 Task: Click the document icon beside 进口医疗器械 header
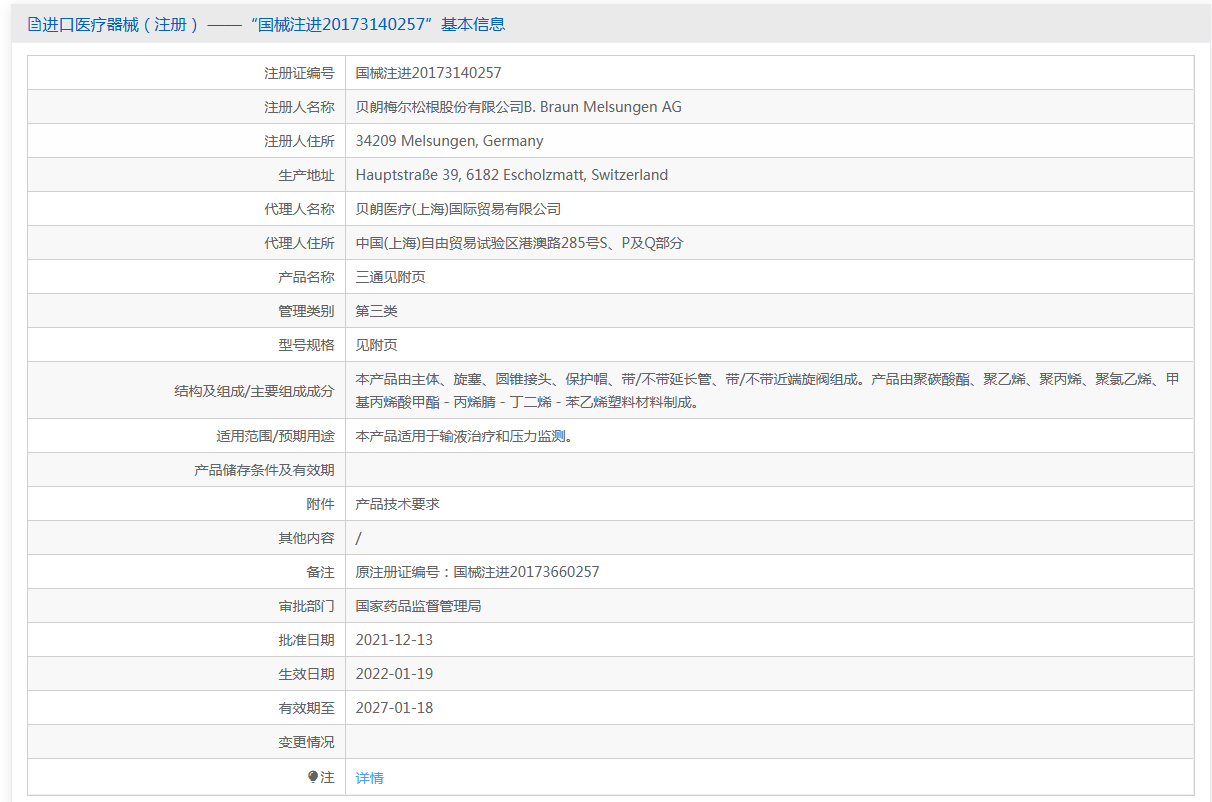pos(35,24)
